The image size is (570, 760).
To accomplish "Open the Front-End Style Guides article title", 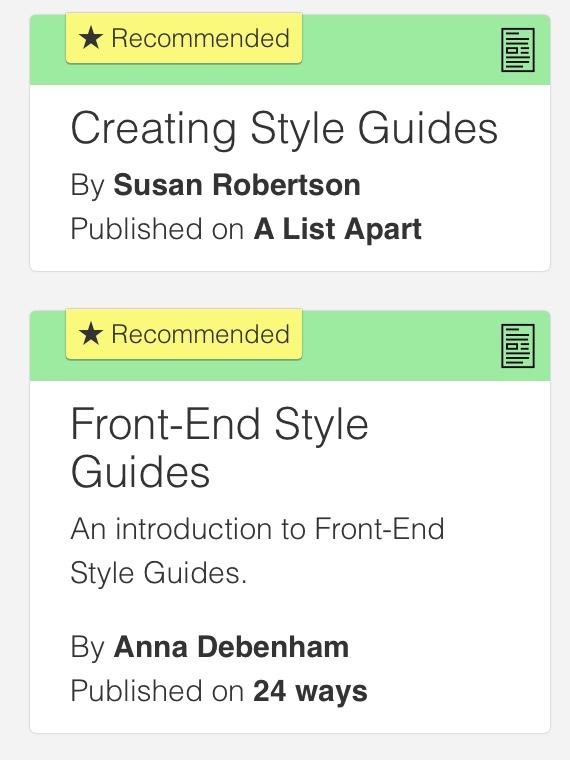I will tap(220, 448).
